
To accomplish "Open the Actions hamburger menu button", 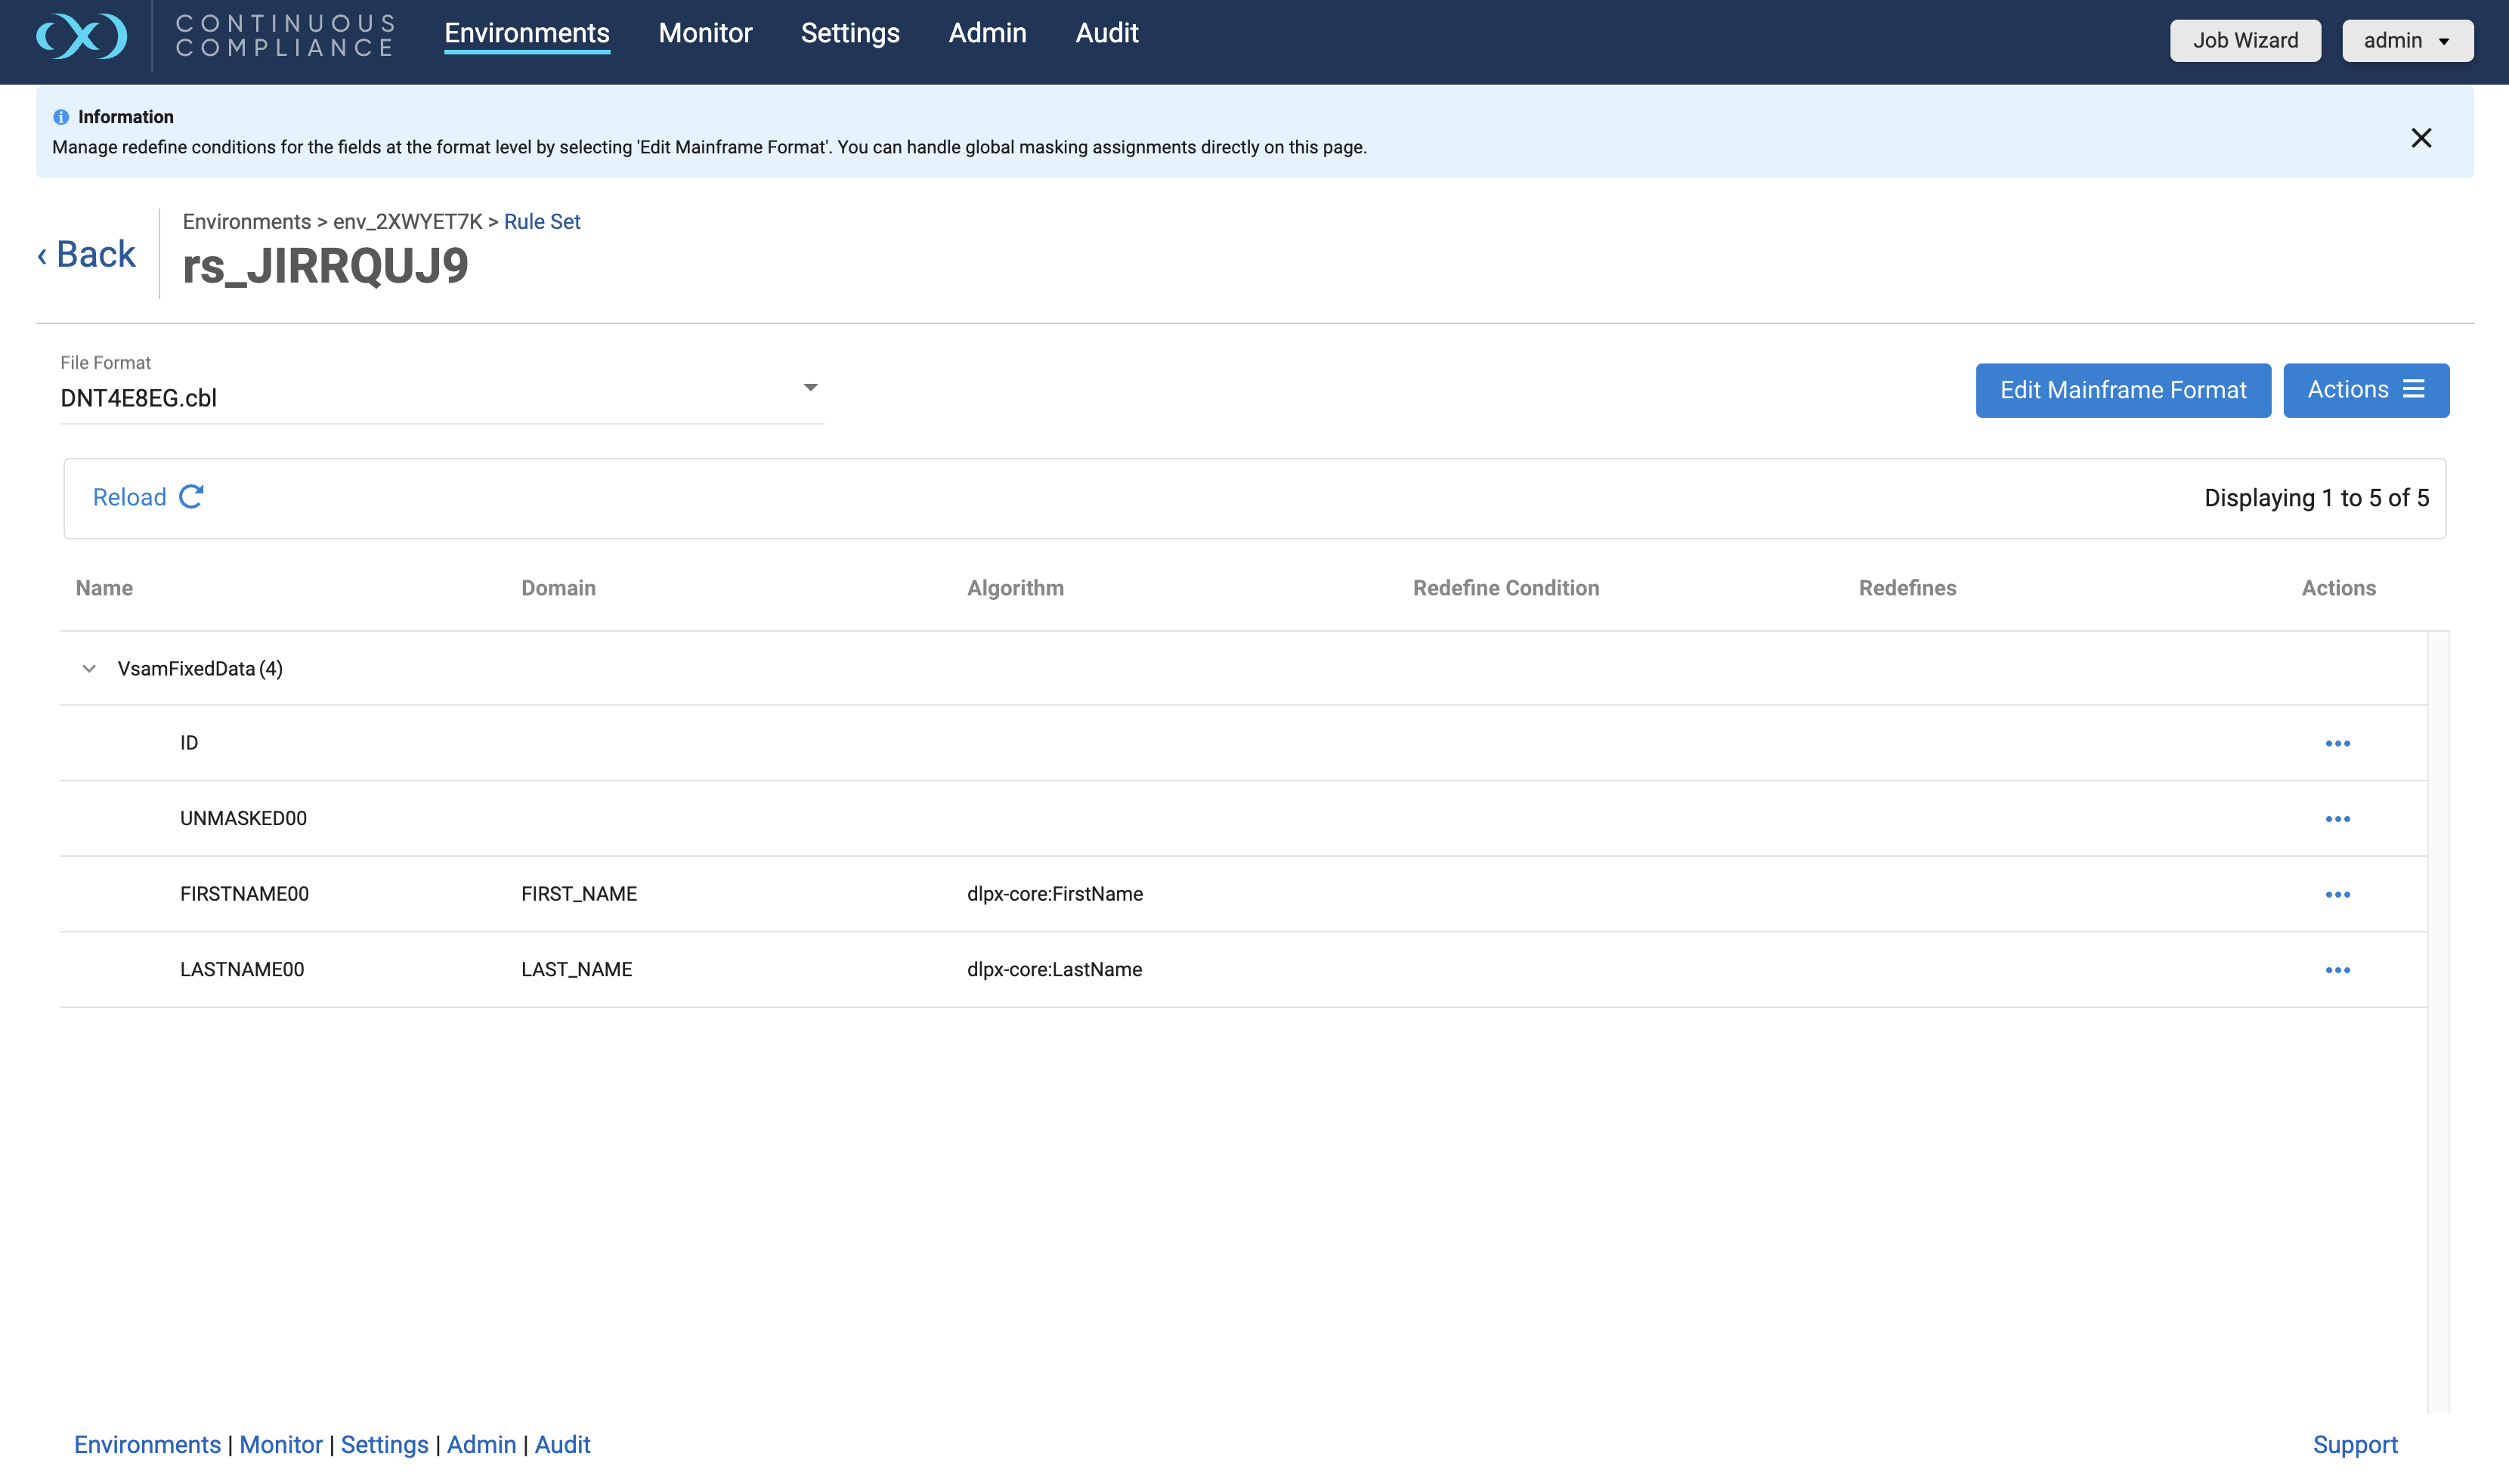I will click(2365, 390).
